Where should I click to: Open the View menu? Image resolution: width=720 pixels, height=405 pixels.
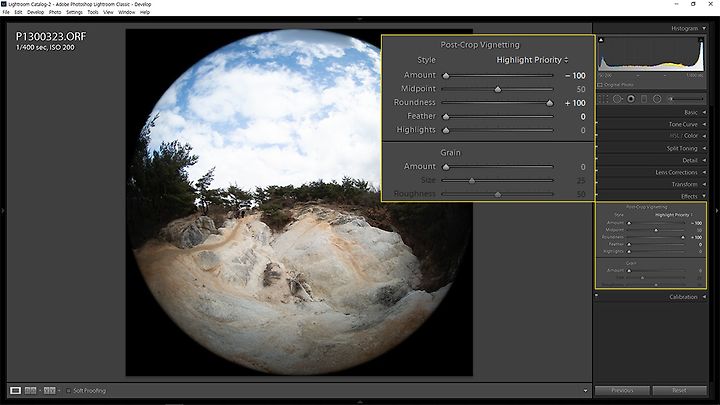[x=108, y=12]
